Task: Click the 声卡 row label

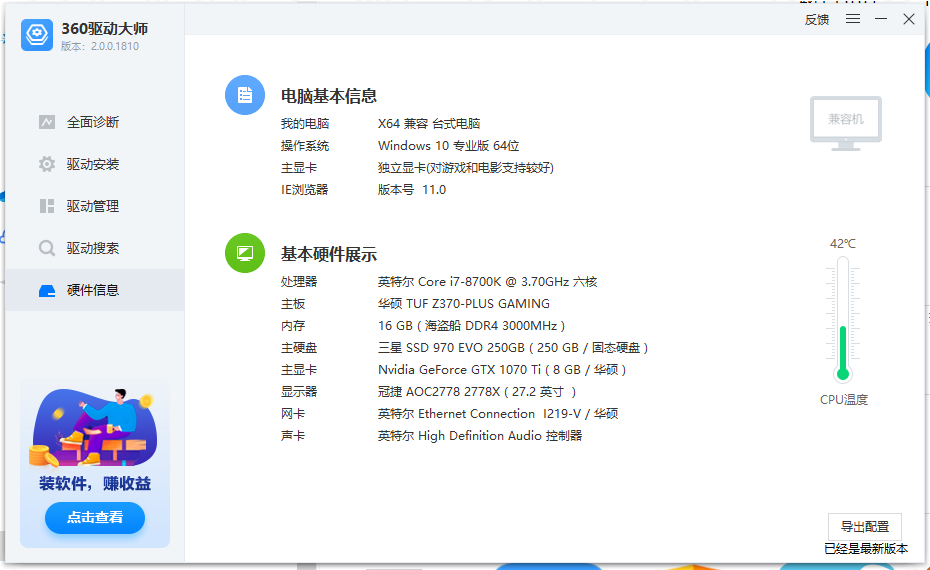Action: pyautogui.click(x=293, y=435)
